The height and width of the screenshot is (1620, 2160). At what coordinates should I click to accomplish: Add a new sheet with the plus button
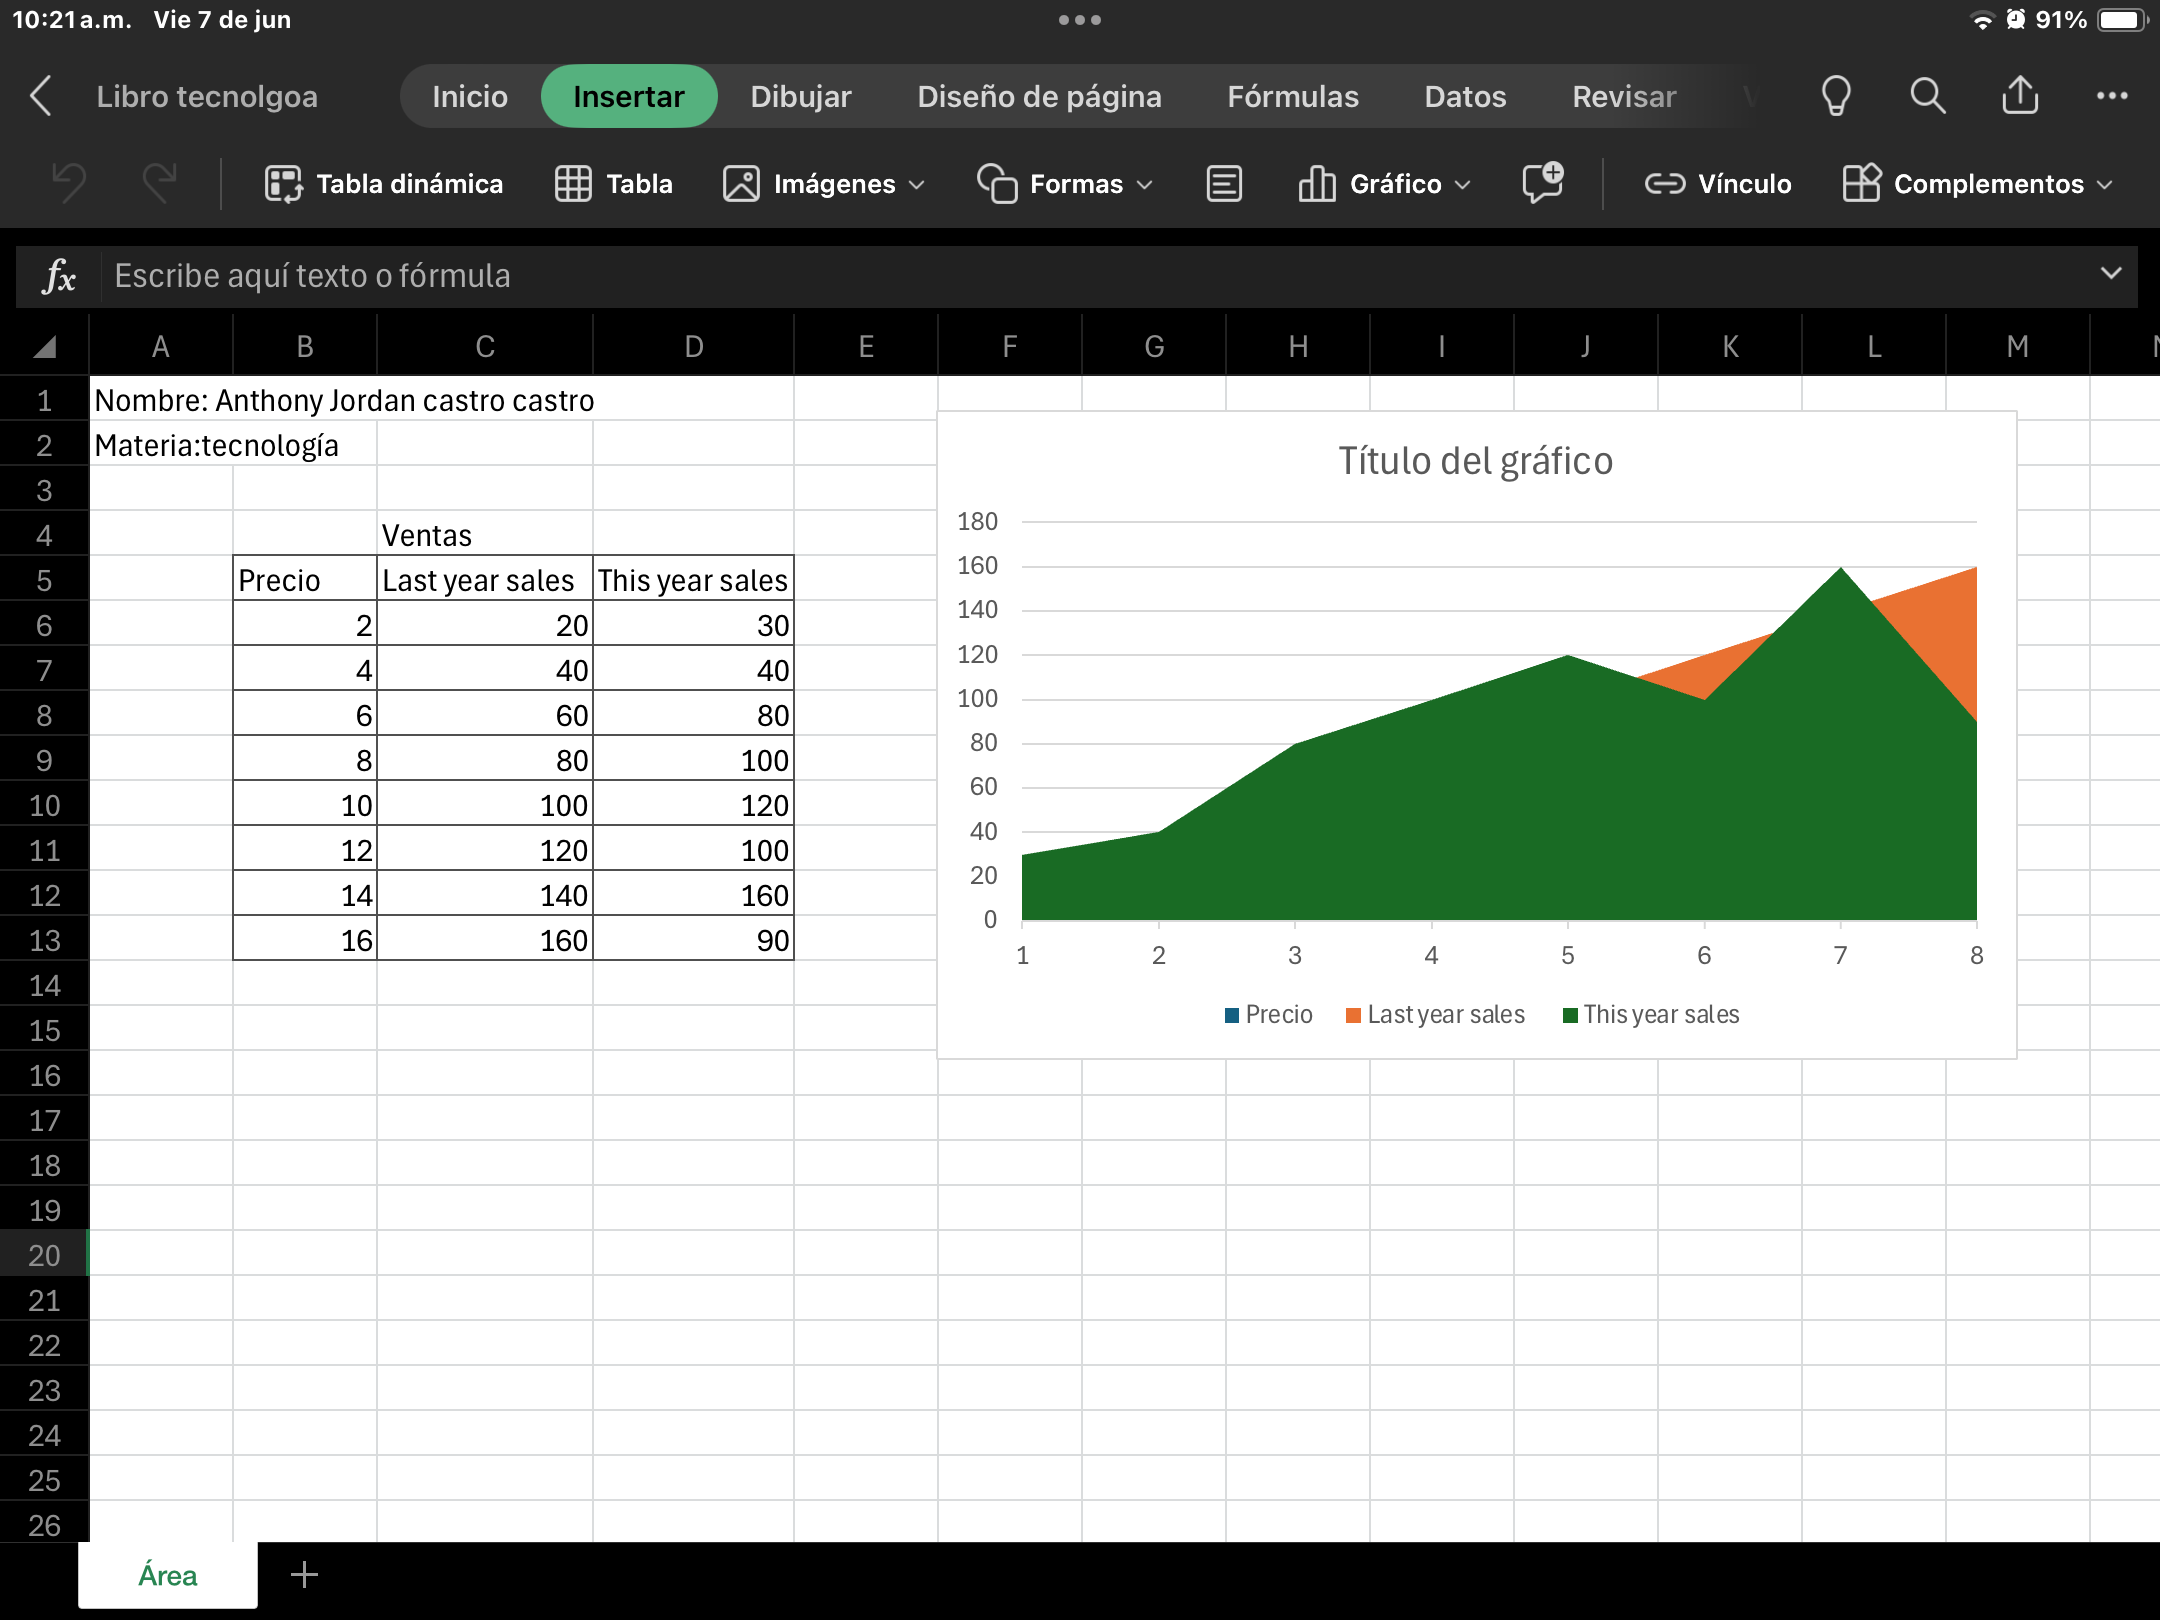pos(304,1575)
